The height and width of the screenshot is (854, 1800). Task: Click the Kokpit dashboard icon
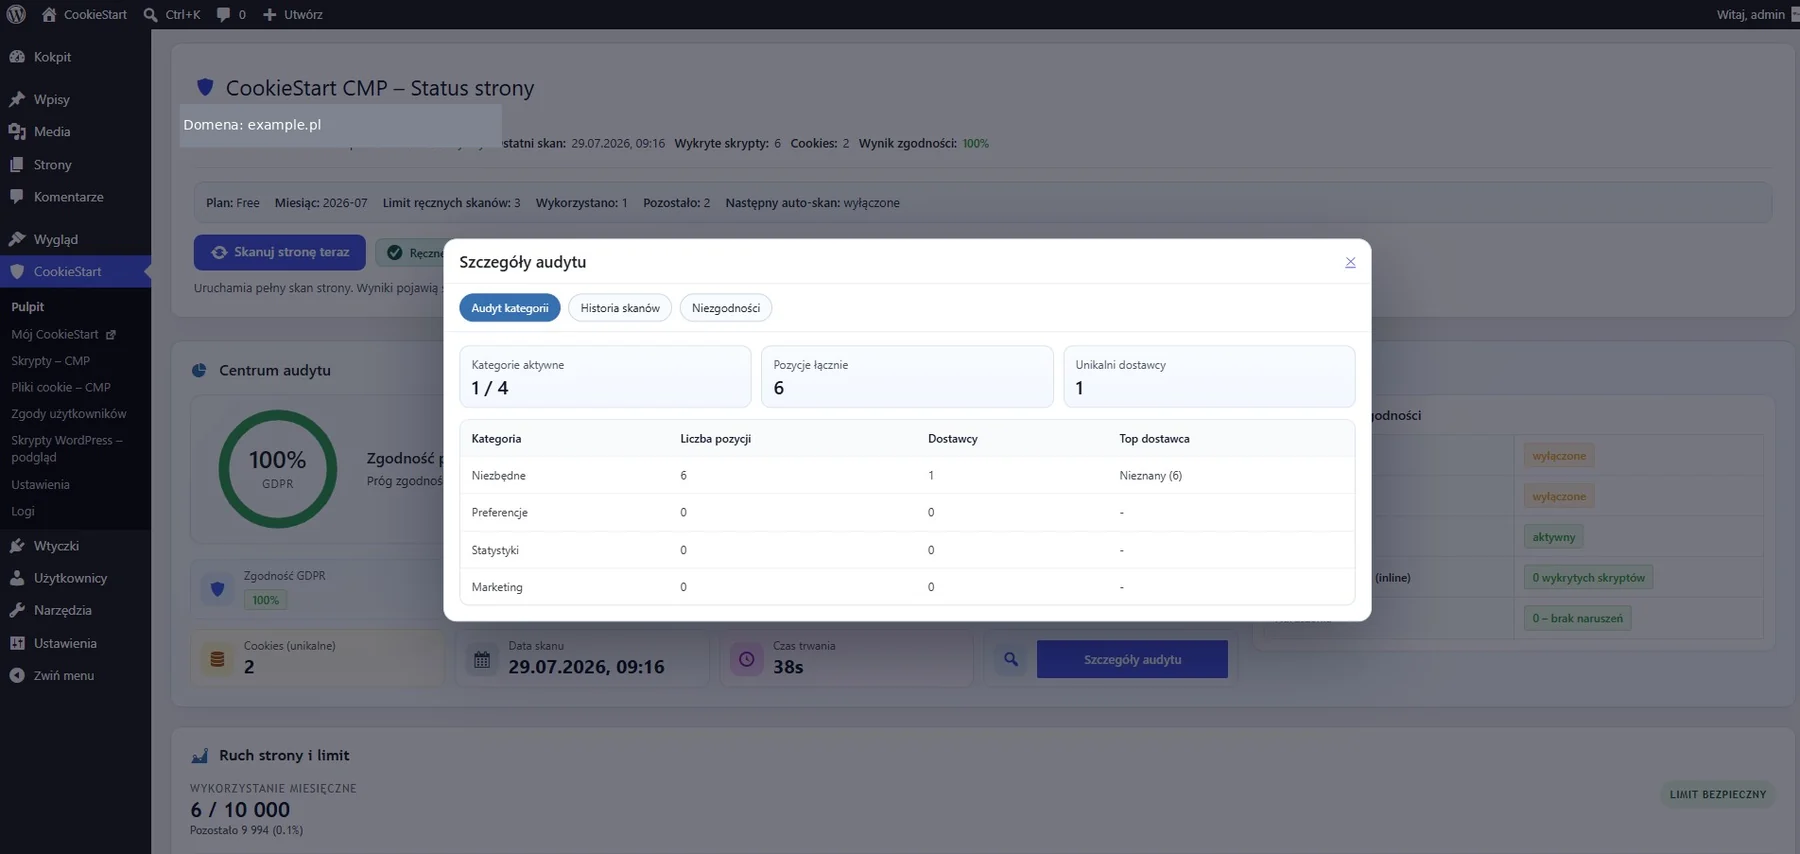pyautogui.click(x=17, y=57)
